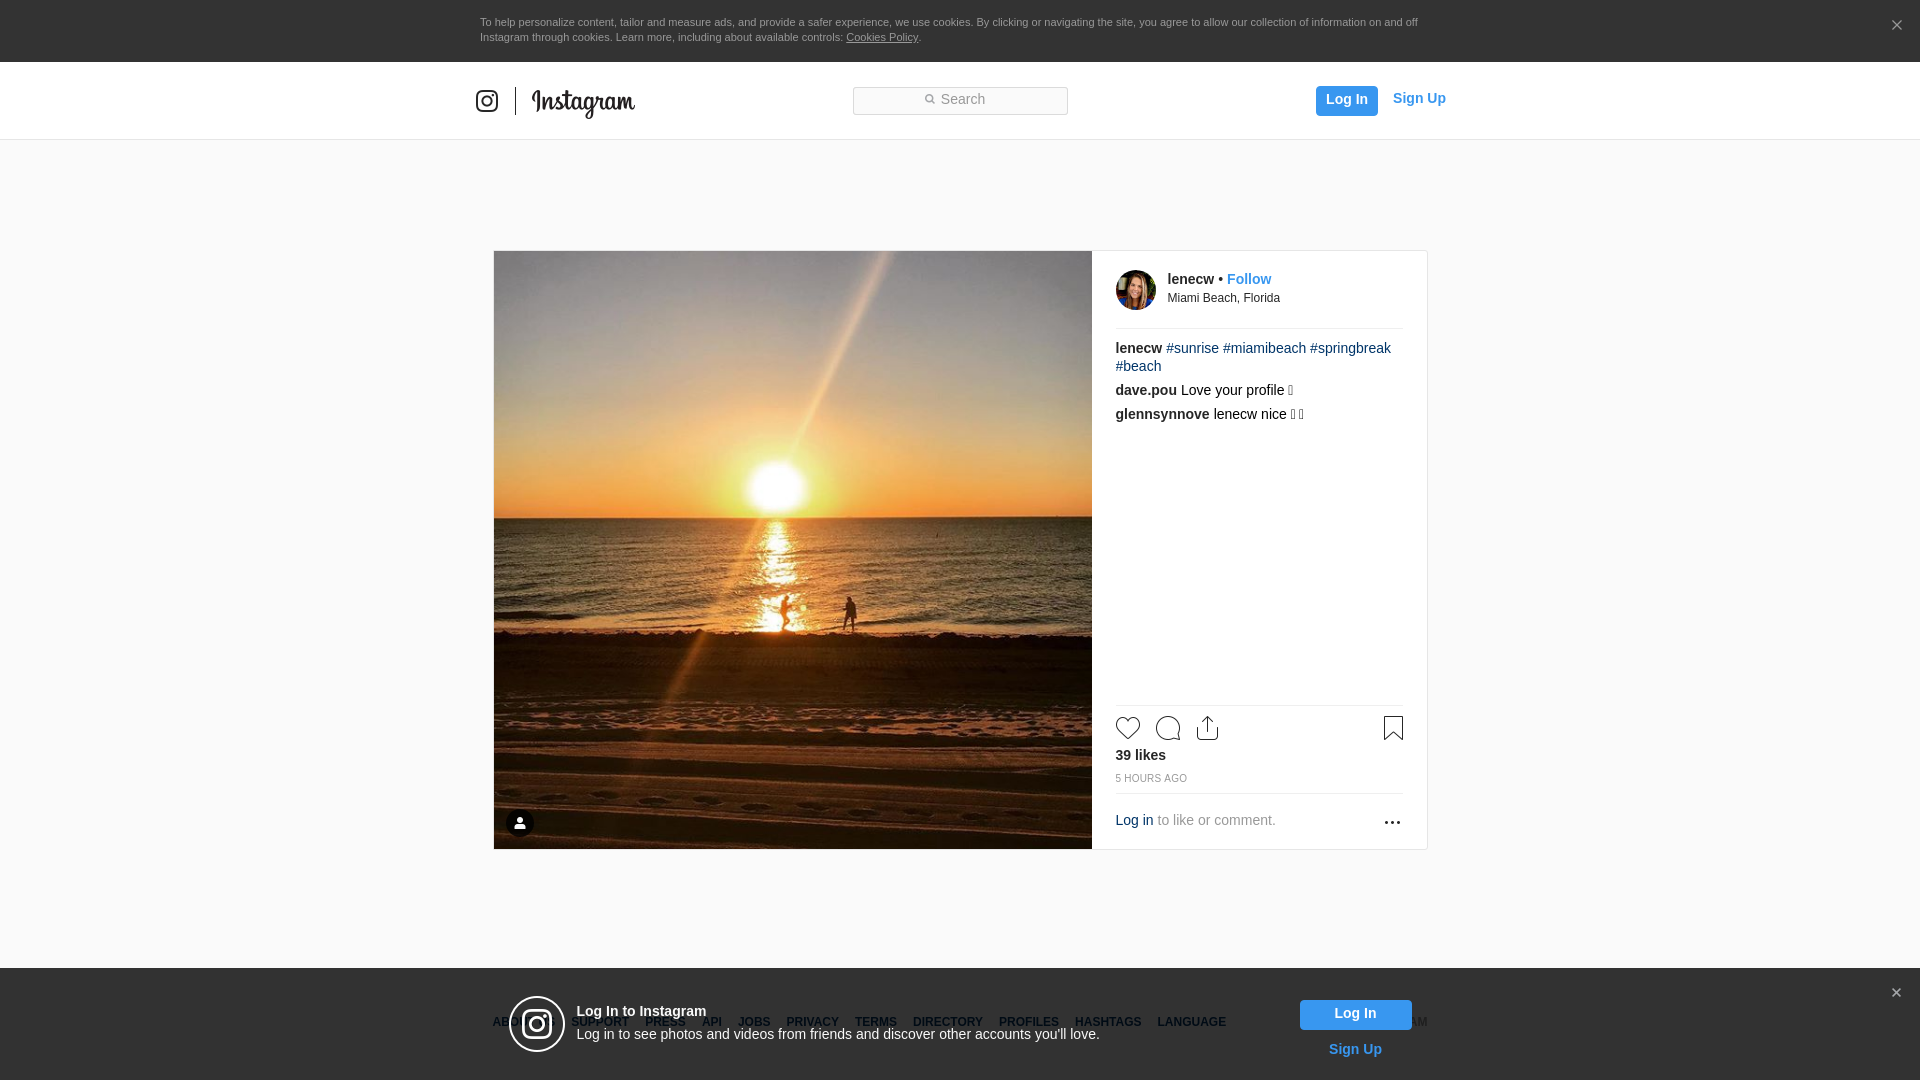Click the lenecw profile avatar

tap(1135, 290)
